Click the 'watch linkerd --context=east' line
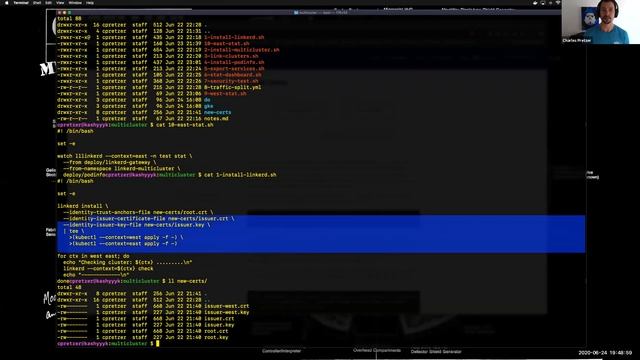This screenshot has height=360, width=640. (124, 156)
